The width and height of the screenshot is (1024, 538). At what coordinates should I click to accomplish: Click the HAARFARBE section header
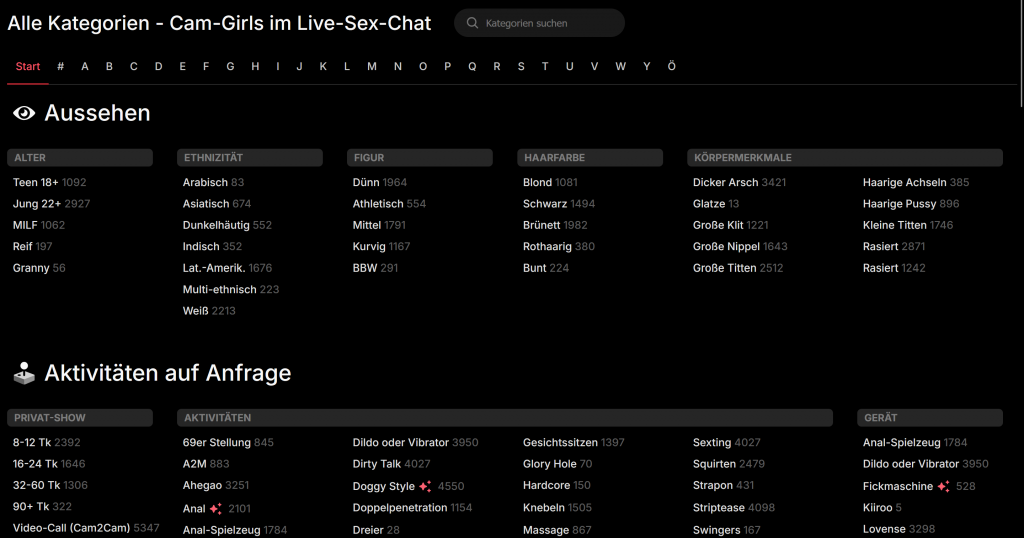click(590, 158)
